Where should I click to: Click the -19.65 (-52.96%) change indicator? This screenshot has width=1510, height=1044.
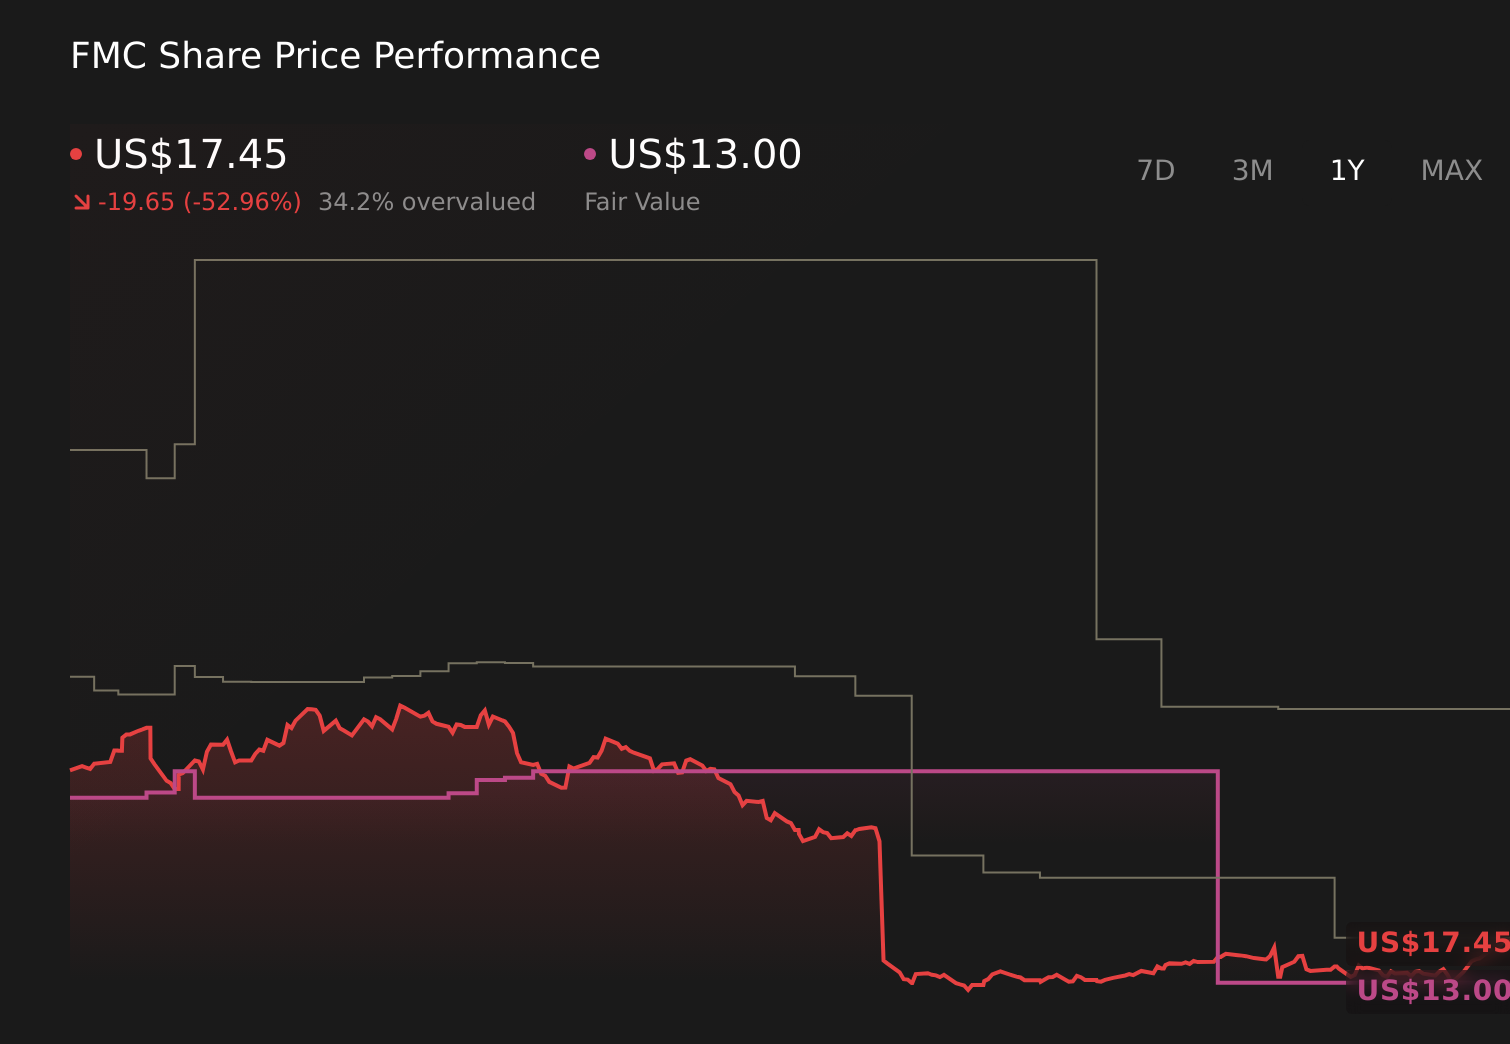coord(200,201)
